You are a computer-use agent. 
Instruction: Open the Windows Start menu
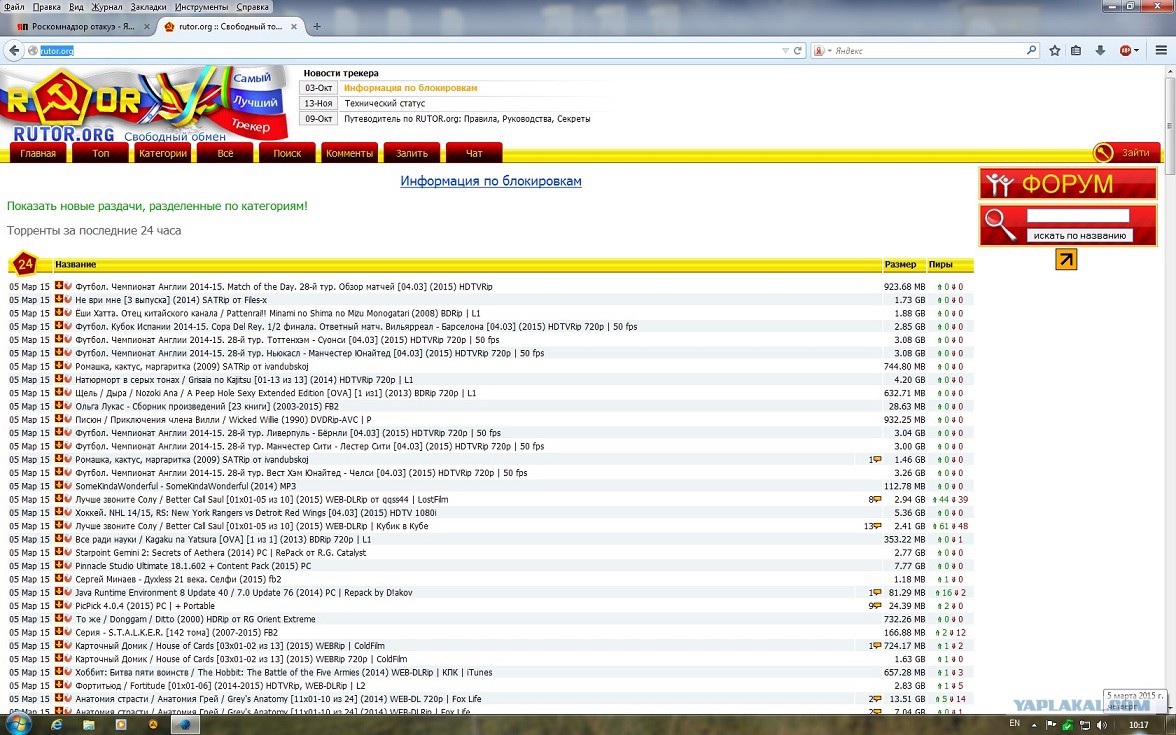tap(18, 724)
